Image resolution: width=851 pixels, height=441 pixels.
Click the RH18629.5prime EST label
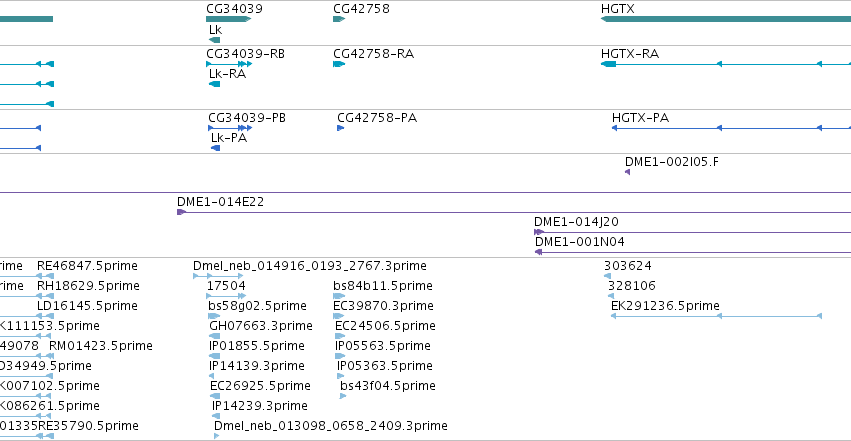[88, 286]
